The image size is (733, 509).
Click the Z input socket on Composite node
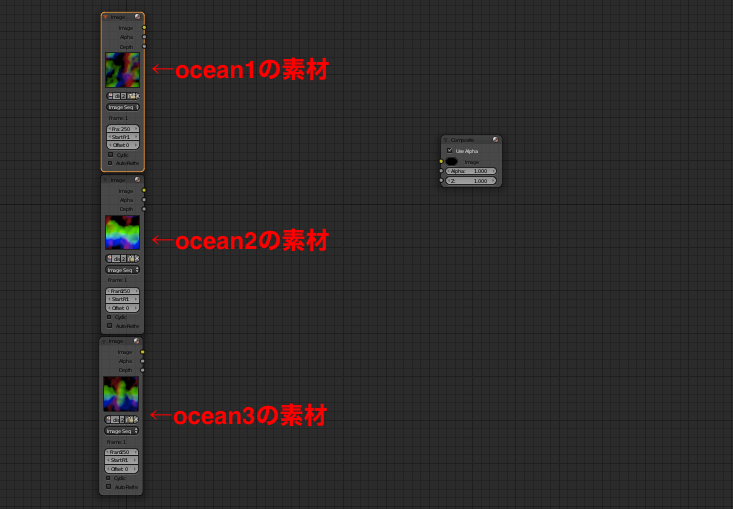[441, 180]
